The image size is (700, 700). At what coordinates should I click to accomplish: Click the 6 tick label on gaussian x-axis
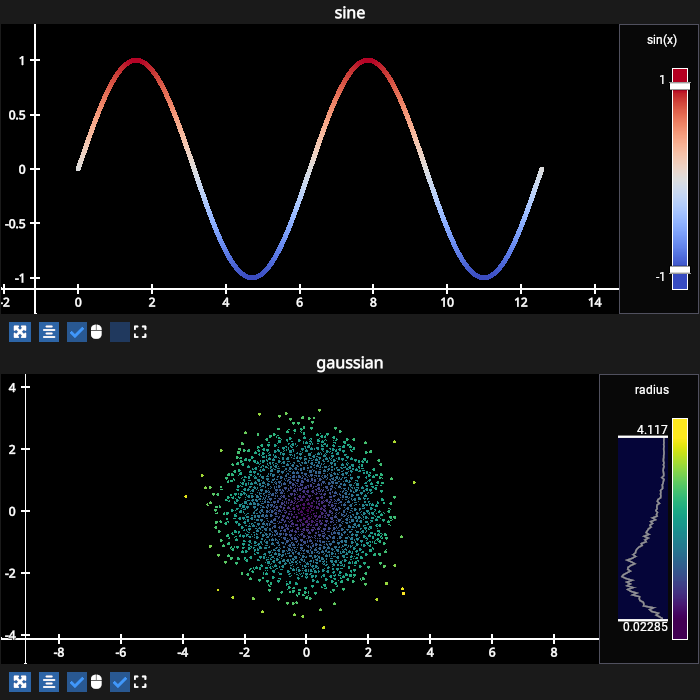click(492, 653)
